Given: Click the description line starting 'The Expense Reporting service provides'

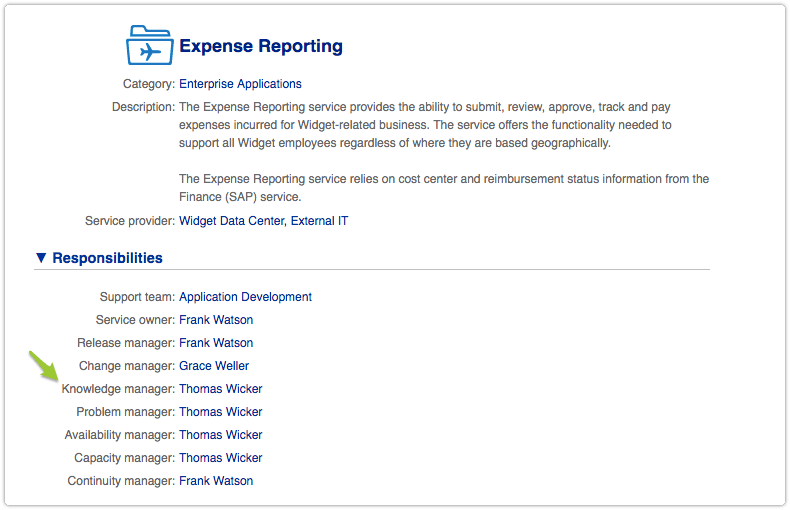Looking at the screenshot, I should click(x=425, y=107).
